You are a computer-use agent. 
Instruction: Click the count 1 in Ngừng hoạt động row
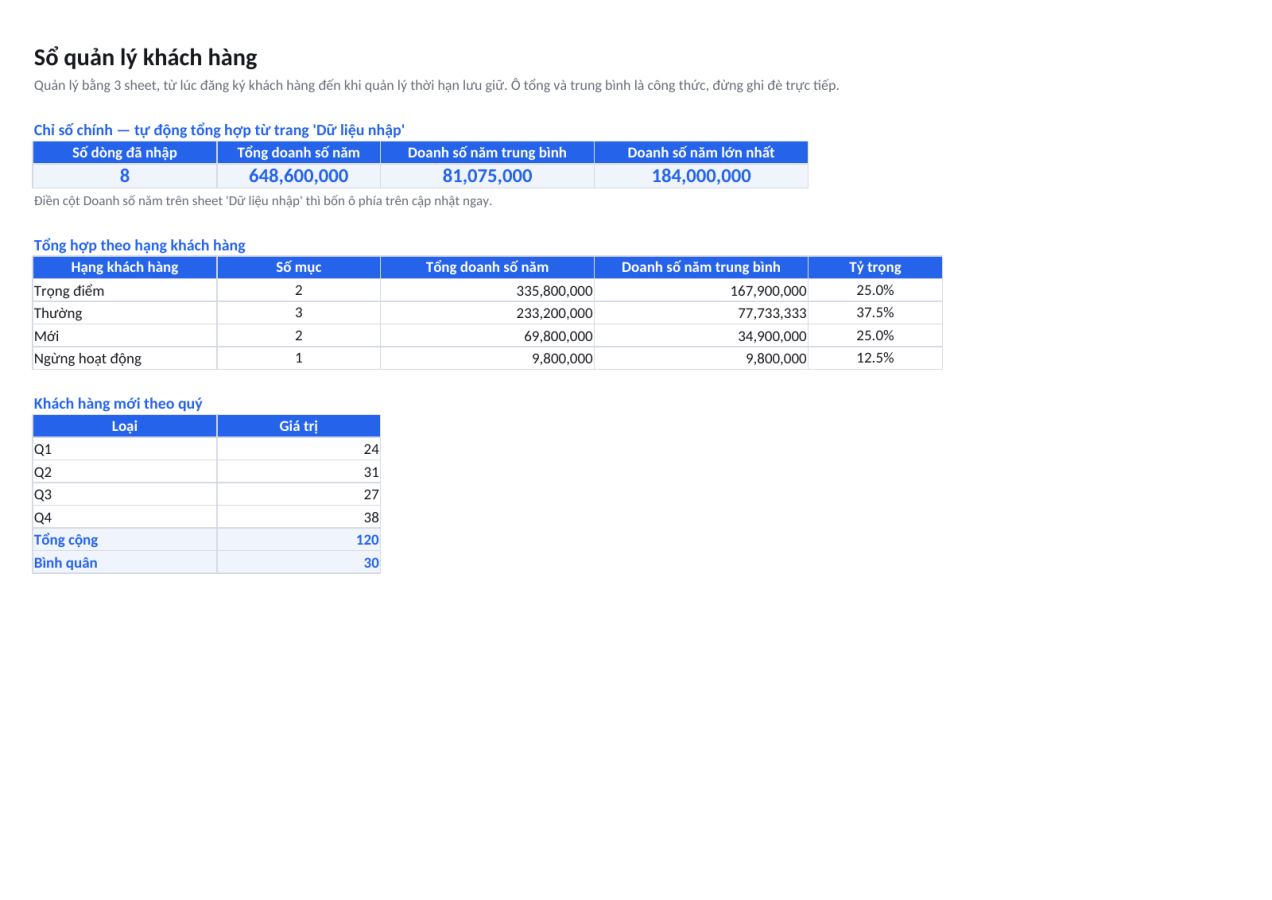(x=299, y=358)
